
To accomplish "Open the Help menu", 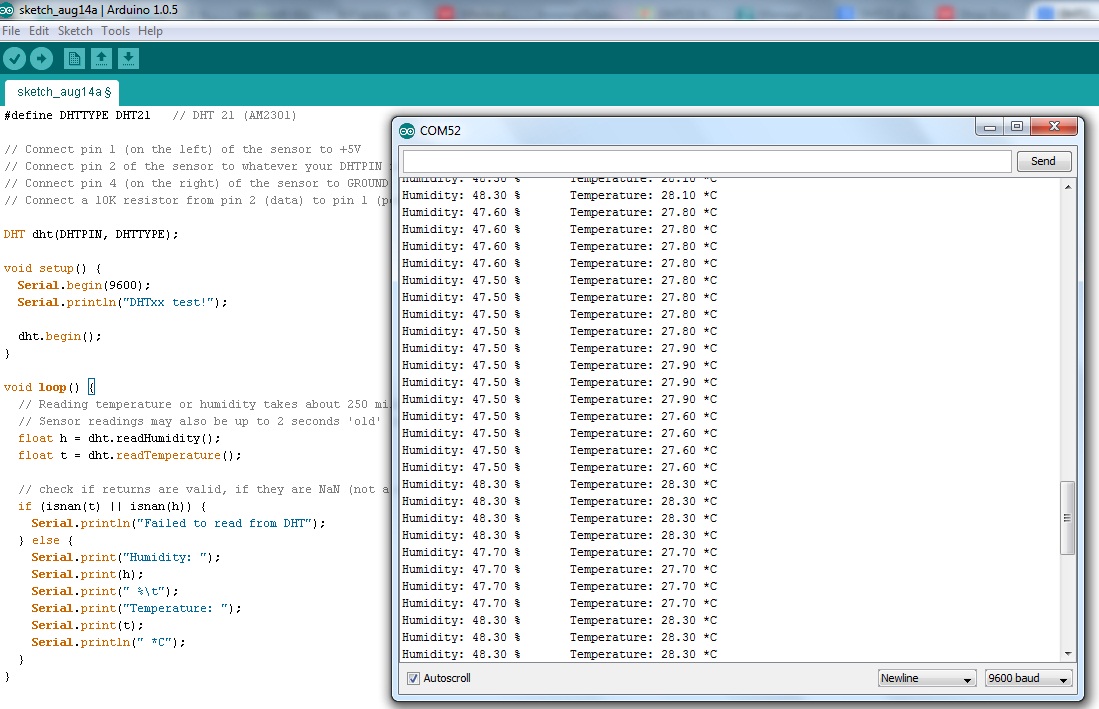I will [x=150, y=31].
